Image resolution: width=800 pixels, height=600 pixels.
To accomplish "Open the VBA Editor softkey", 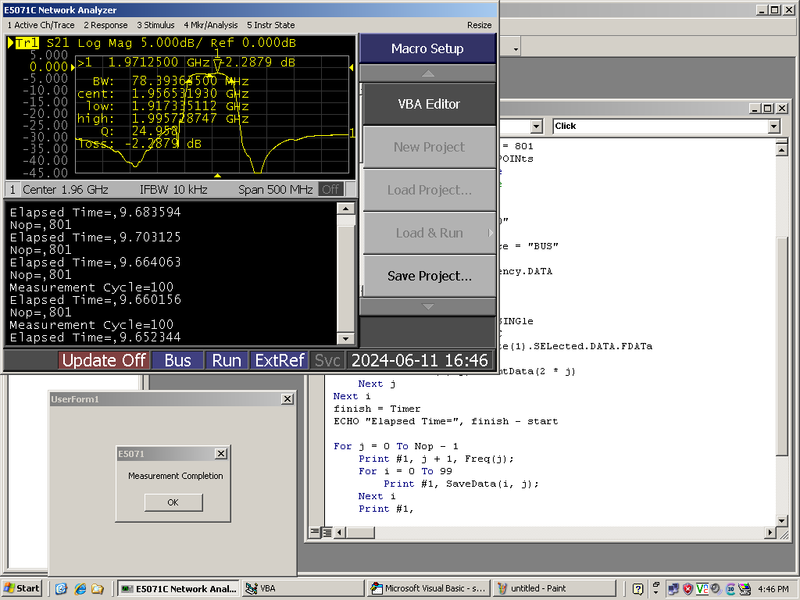I will click(428, 104).
